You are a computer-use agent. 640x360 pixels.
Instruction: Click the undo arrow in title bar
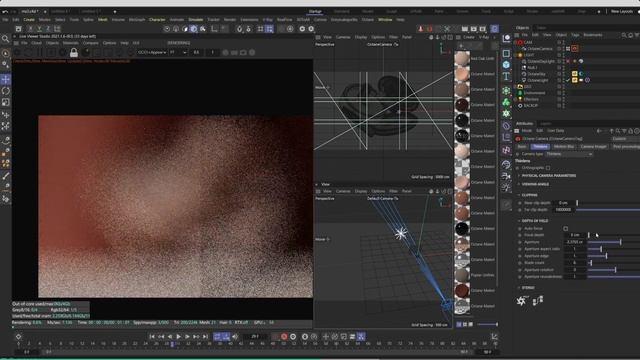(5, 11)
